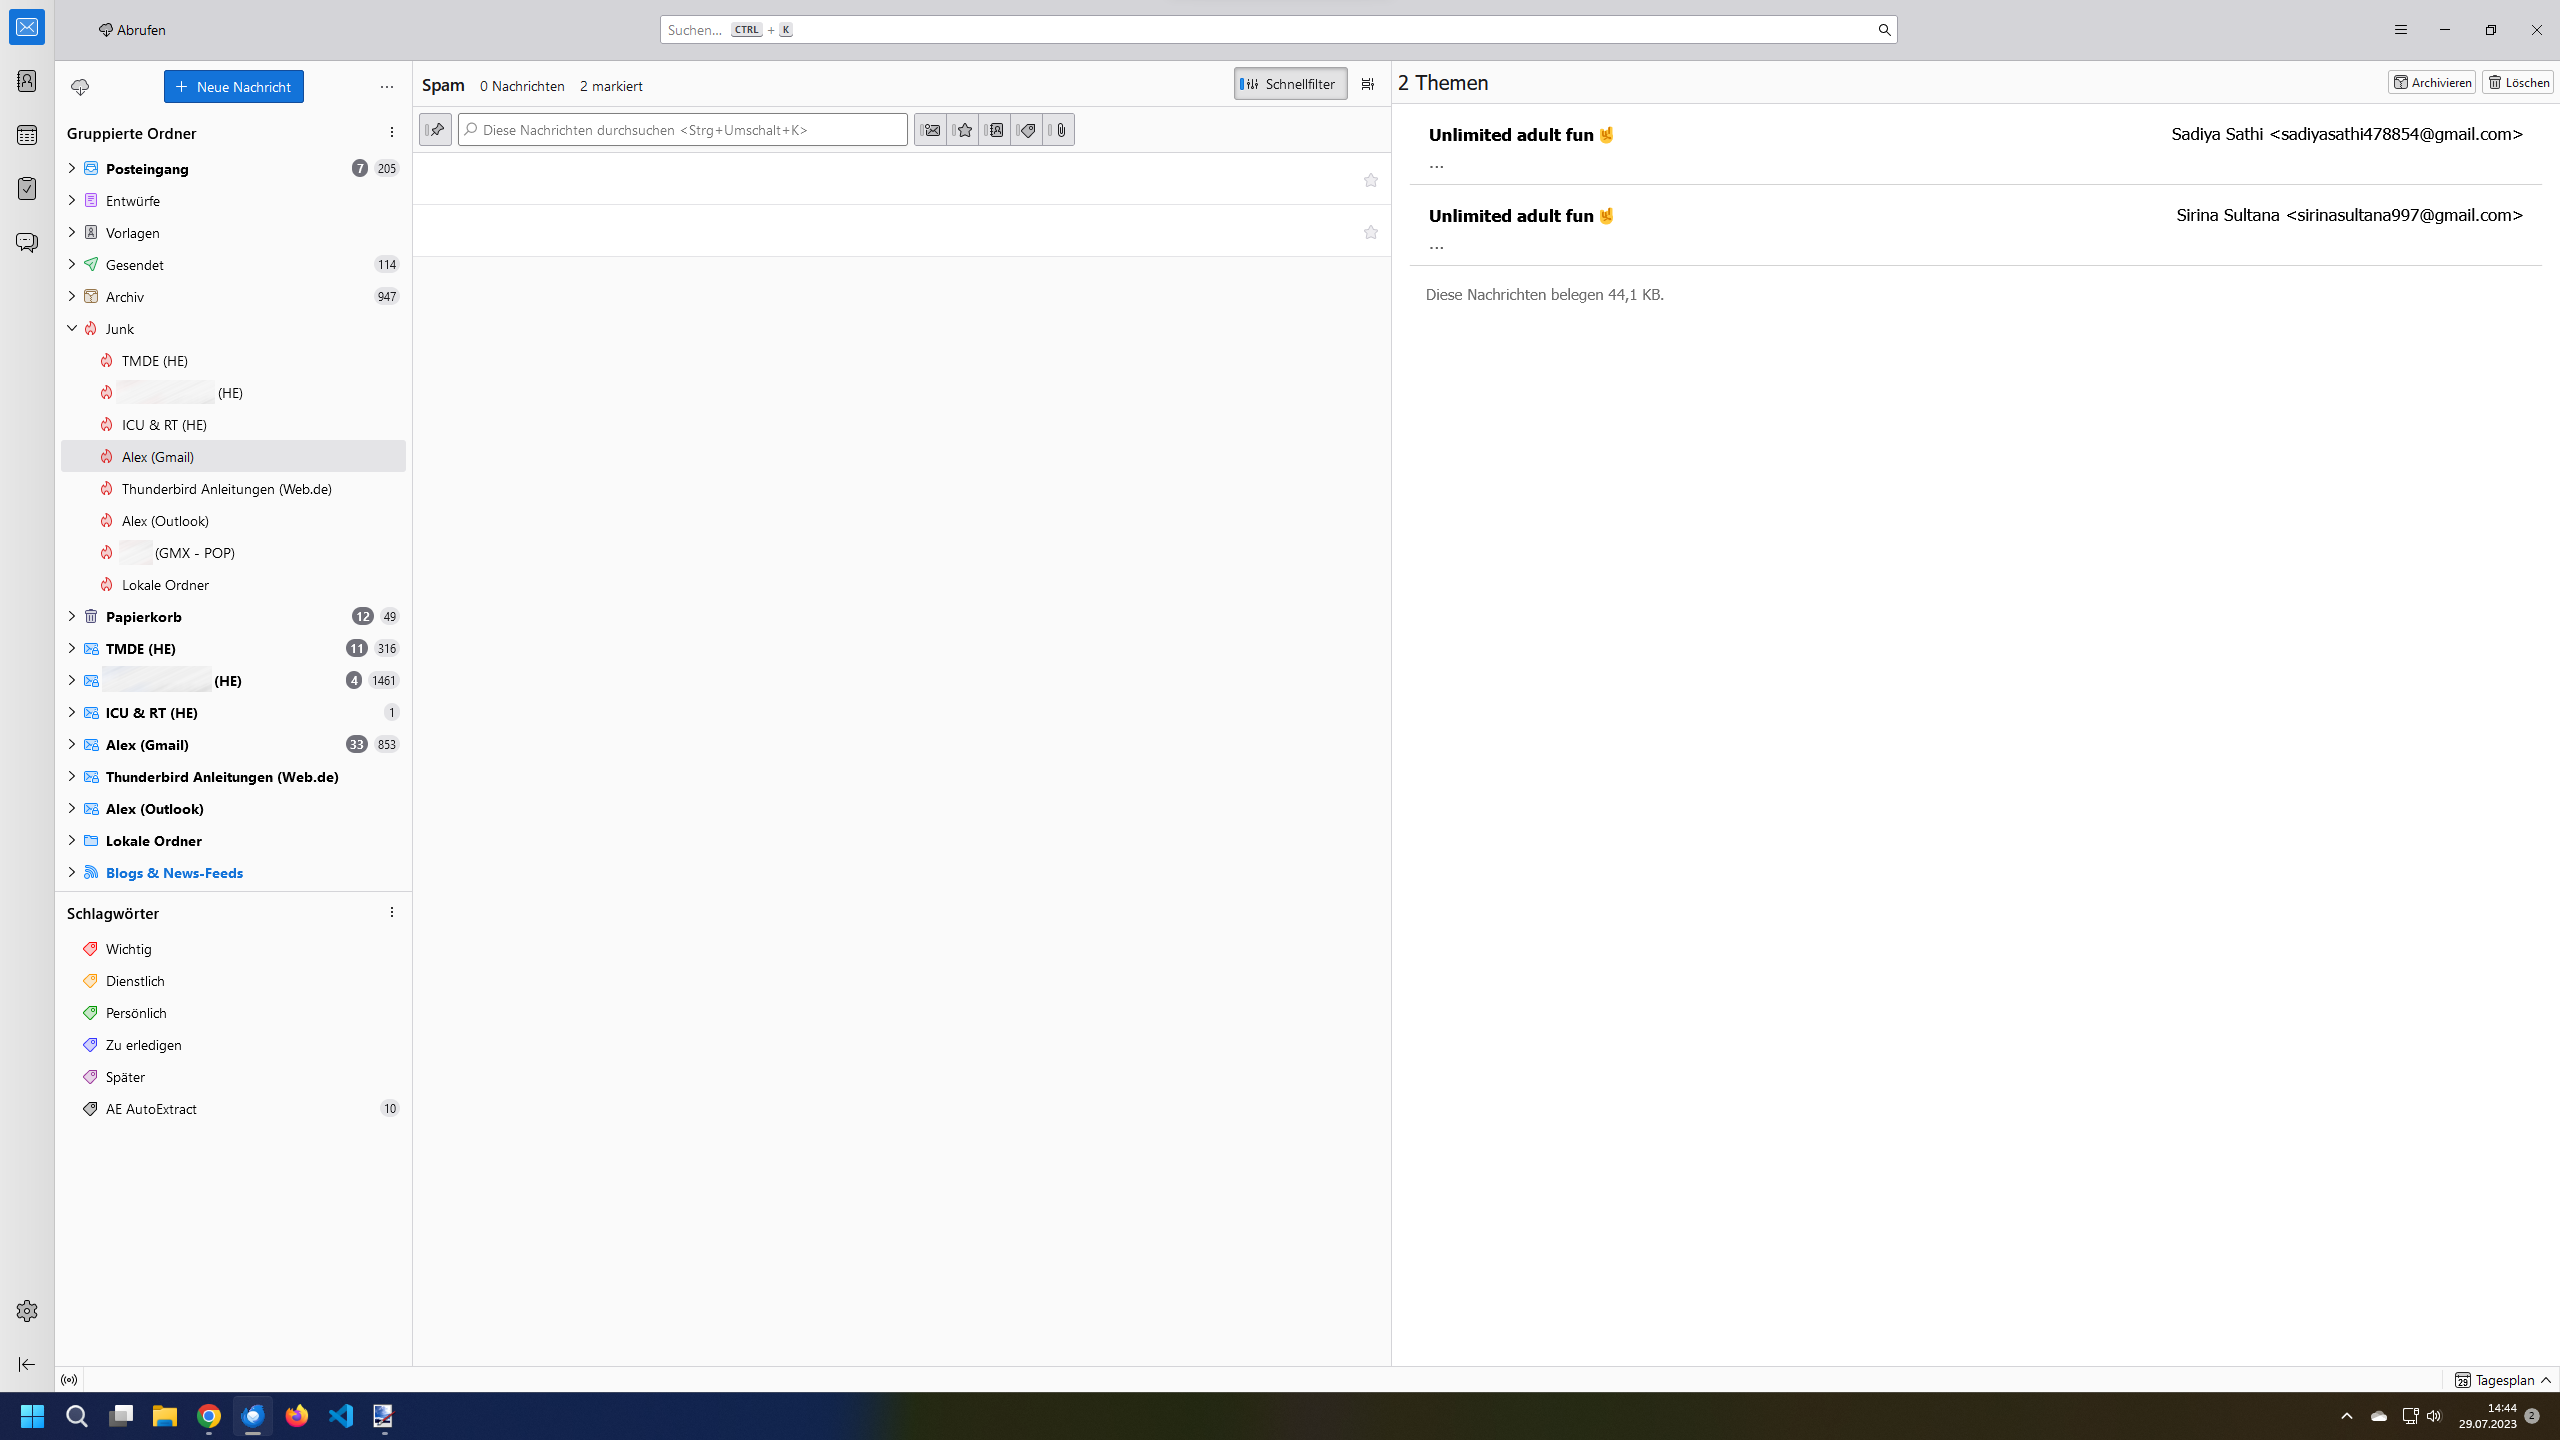The height and width of the screenshot is (1440, 2560).
Task: Launch Google Chrome from taskbar
Action: [x=209, y=1416]
